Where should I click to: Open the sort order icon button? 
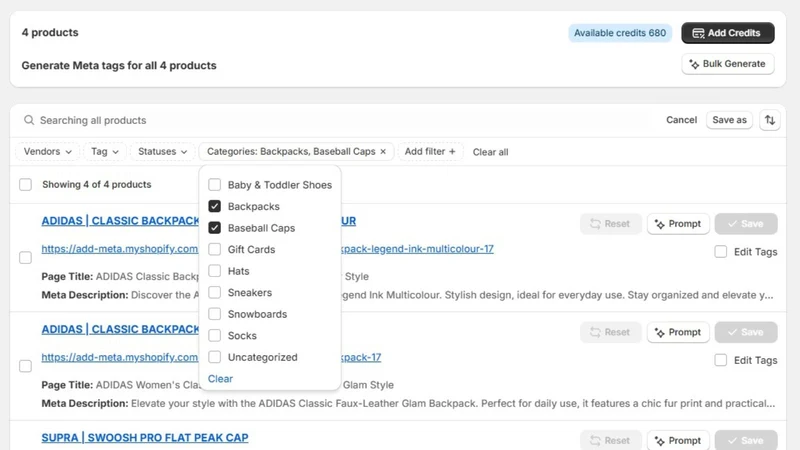(x=769, y=120)
